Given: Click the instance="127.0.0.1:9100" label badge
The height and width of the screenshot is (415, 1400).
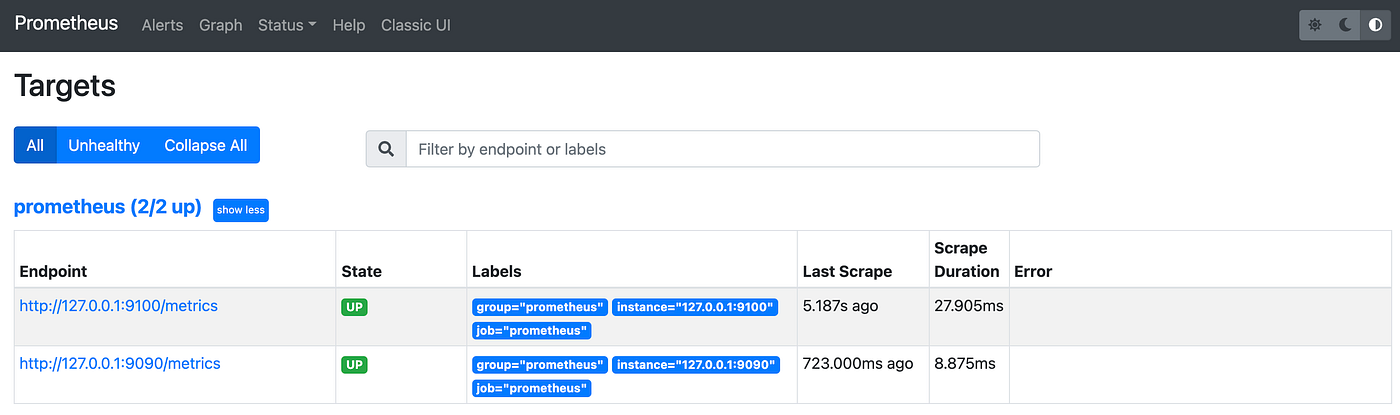Looking at the screenshot, I should point(695,307).
